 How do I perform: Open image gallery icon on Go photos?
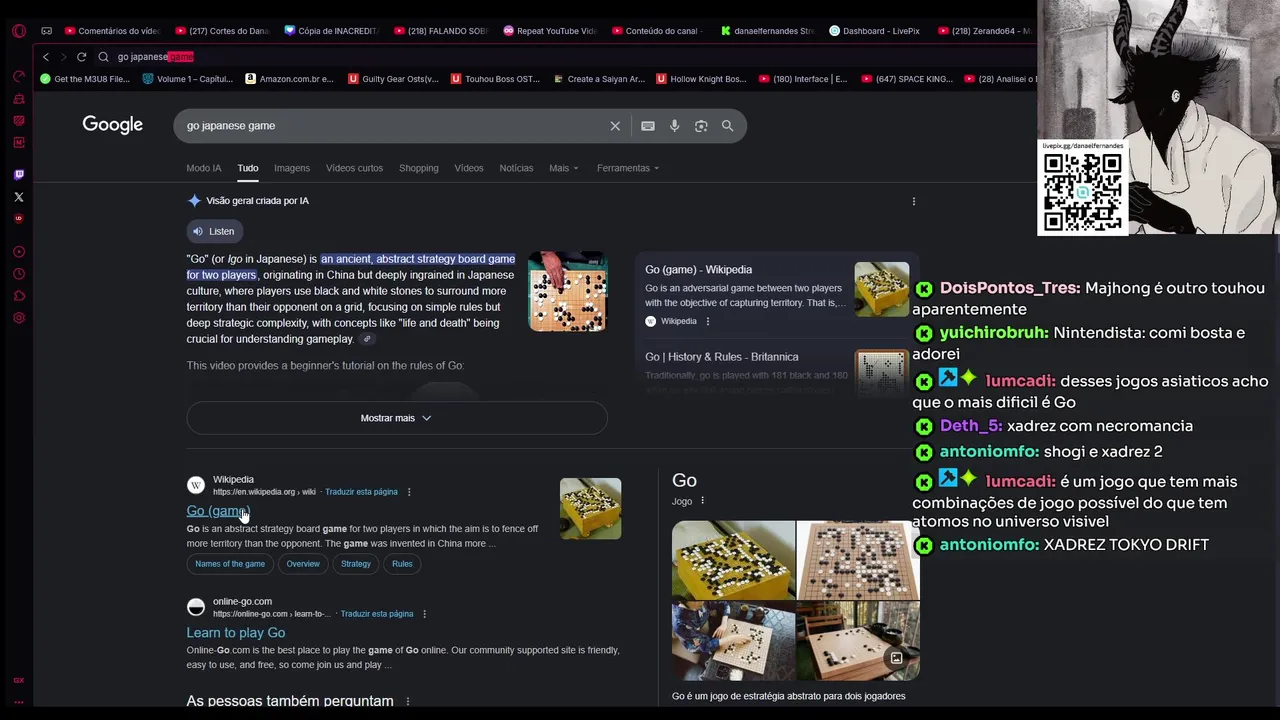coord(897,658)
